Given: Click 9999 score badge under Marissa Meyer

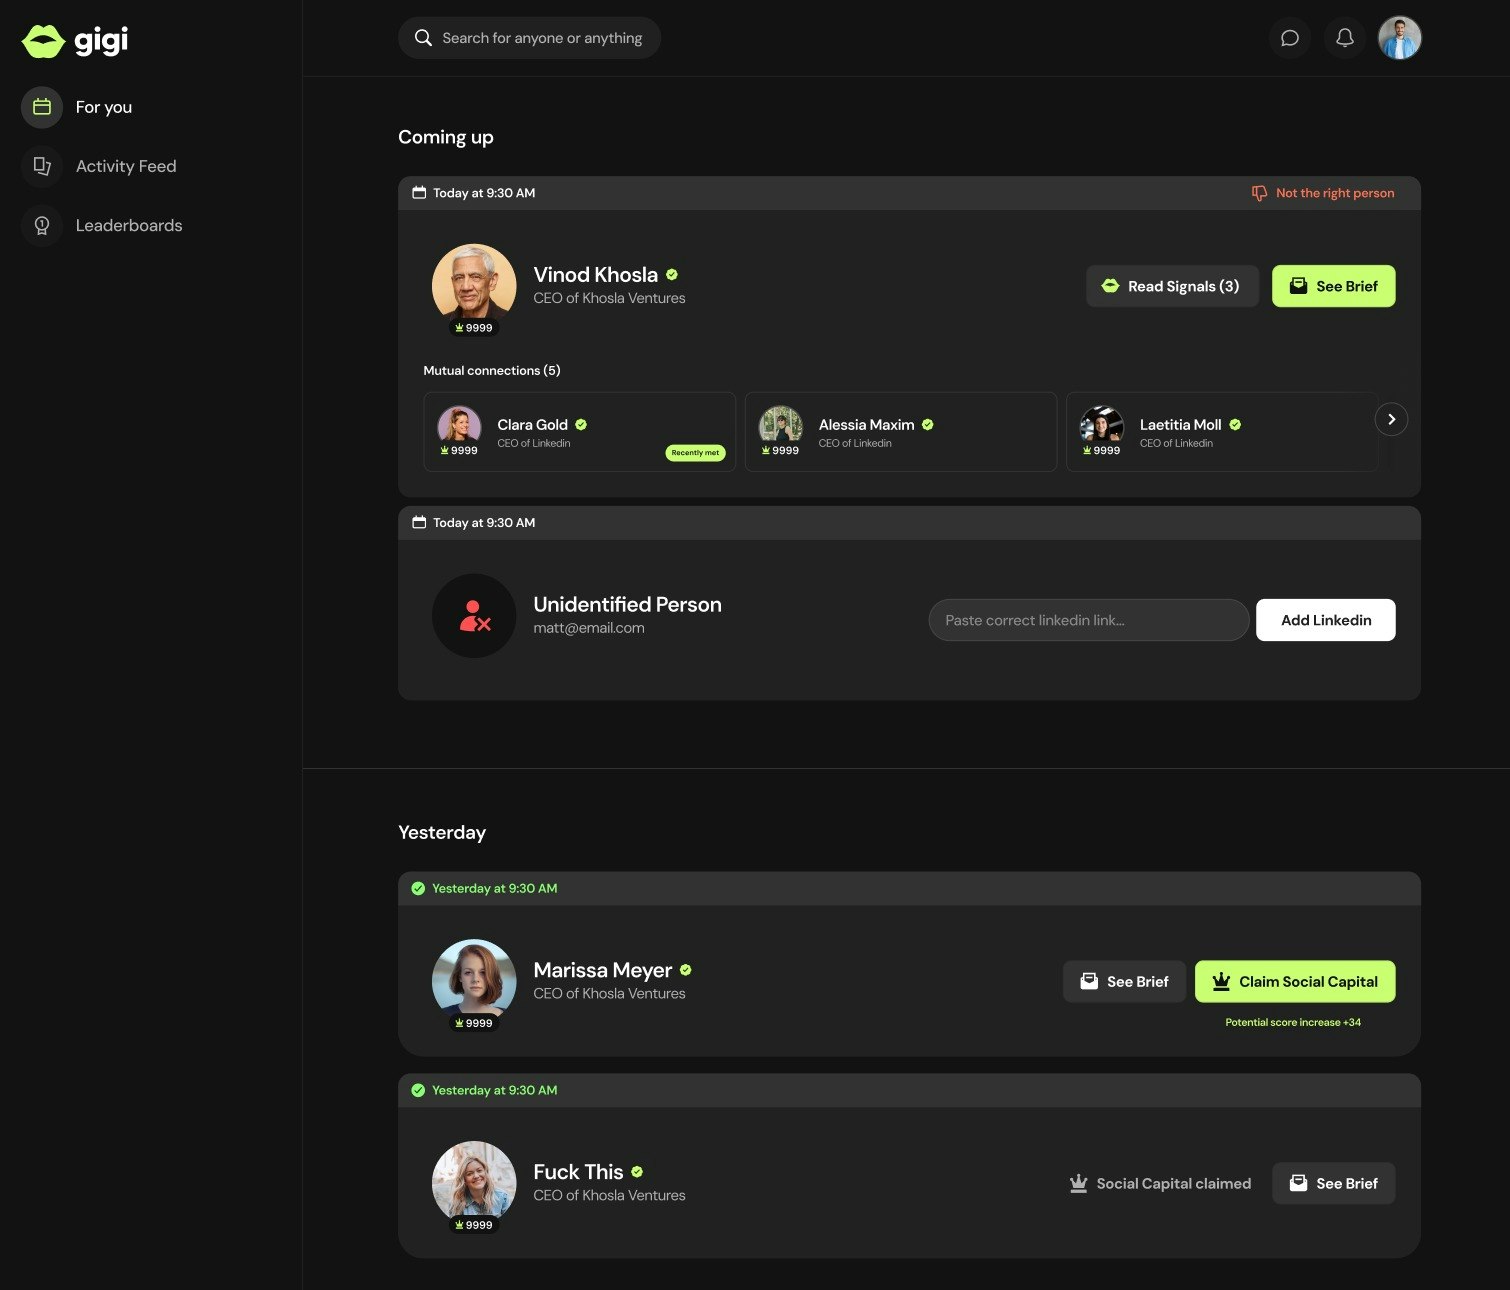Looking at the screenshot, I should pos(474,1023).
